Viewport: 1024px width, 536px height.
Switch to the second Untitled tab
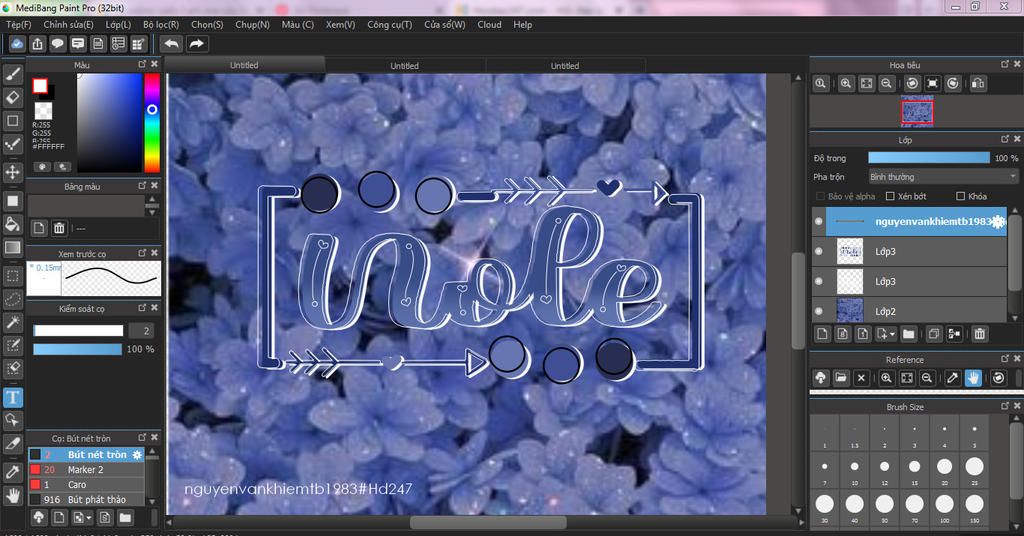pyautogui.click(x=404, y=66)
